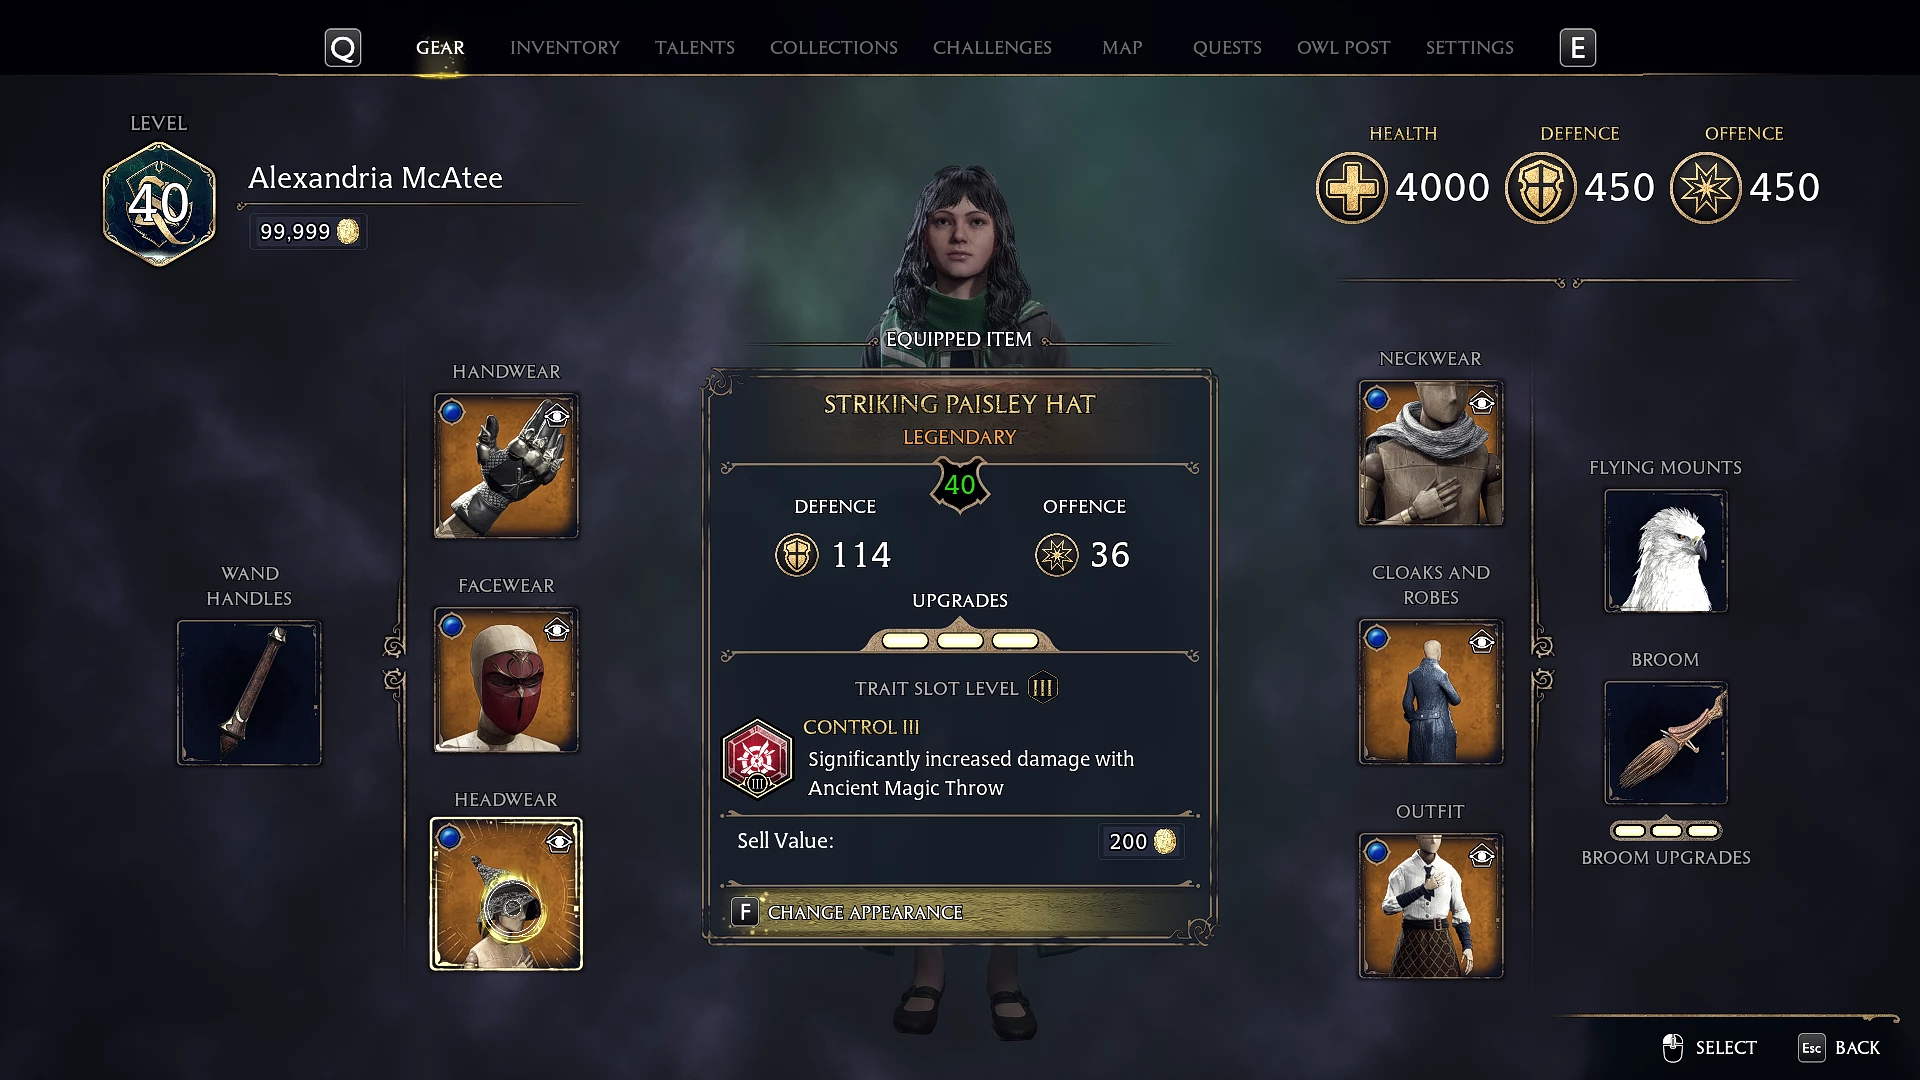The height and width of the screenshot is (1080, 1920).
Task: Open the Talents tab
Action: (x=695, y=47)
